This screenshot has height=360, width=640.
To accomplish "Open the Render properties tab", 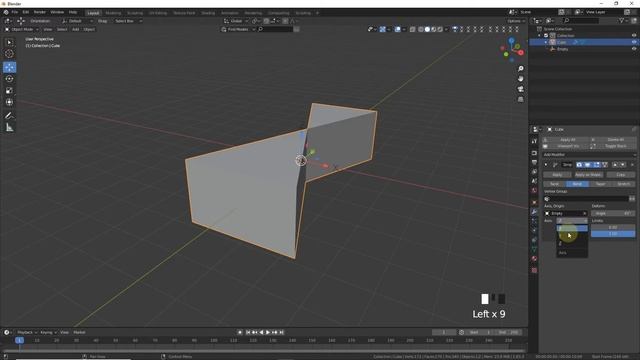I will point(534,153).
